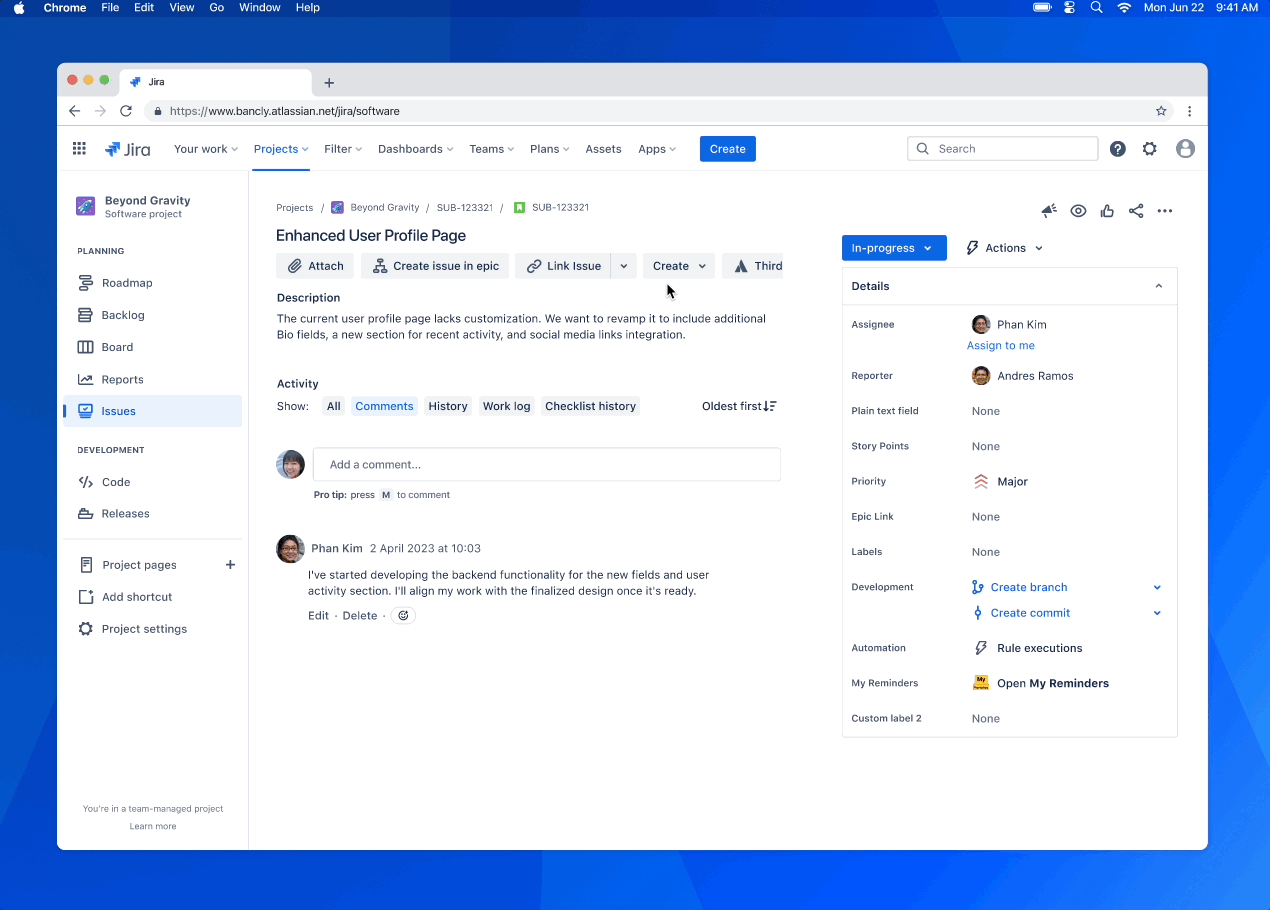This screenshot has height=910, width=1270.
Task: Open the Chrome menu in the macOS menu bar
Action: tap(65, 7)
